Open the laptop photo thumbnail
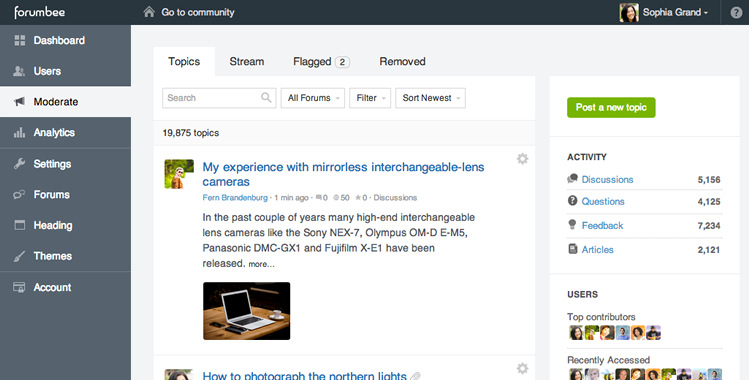 [246, 311]
